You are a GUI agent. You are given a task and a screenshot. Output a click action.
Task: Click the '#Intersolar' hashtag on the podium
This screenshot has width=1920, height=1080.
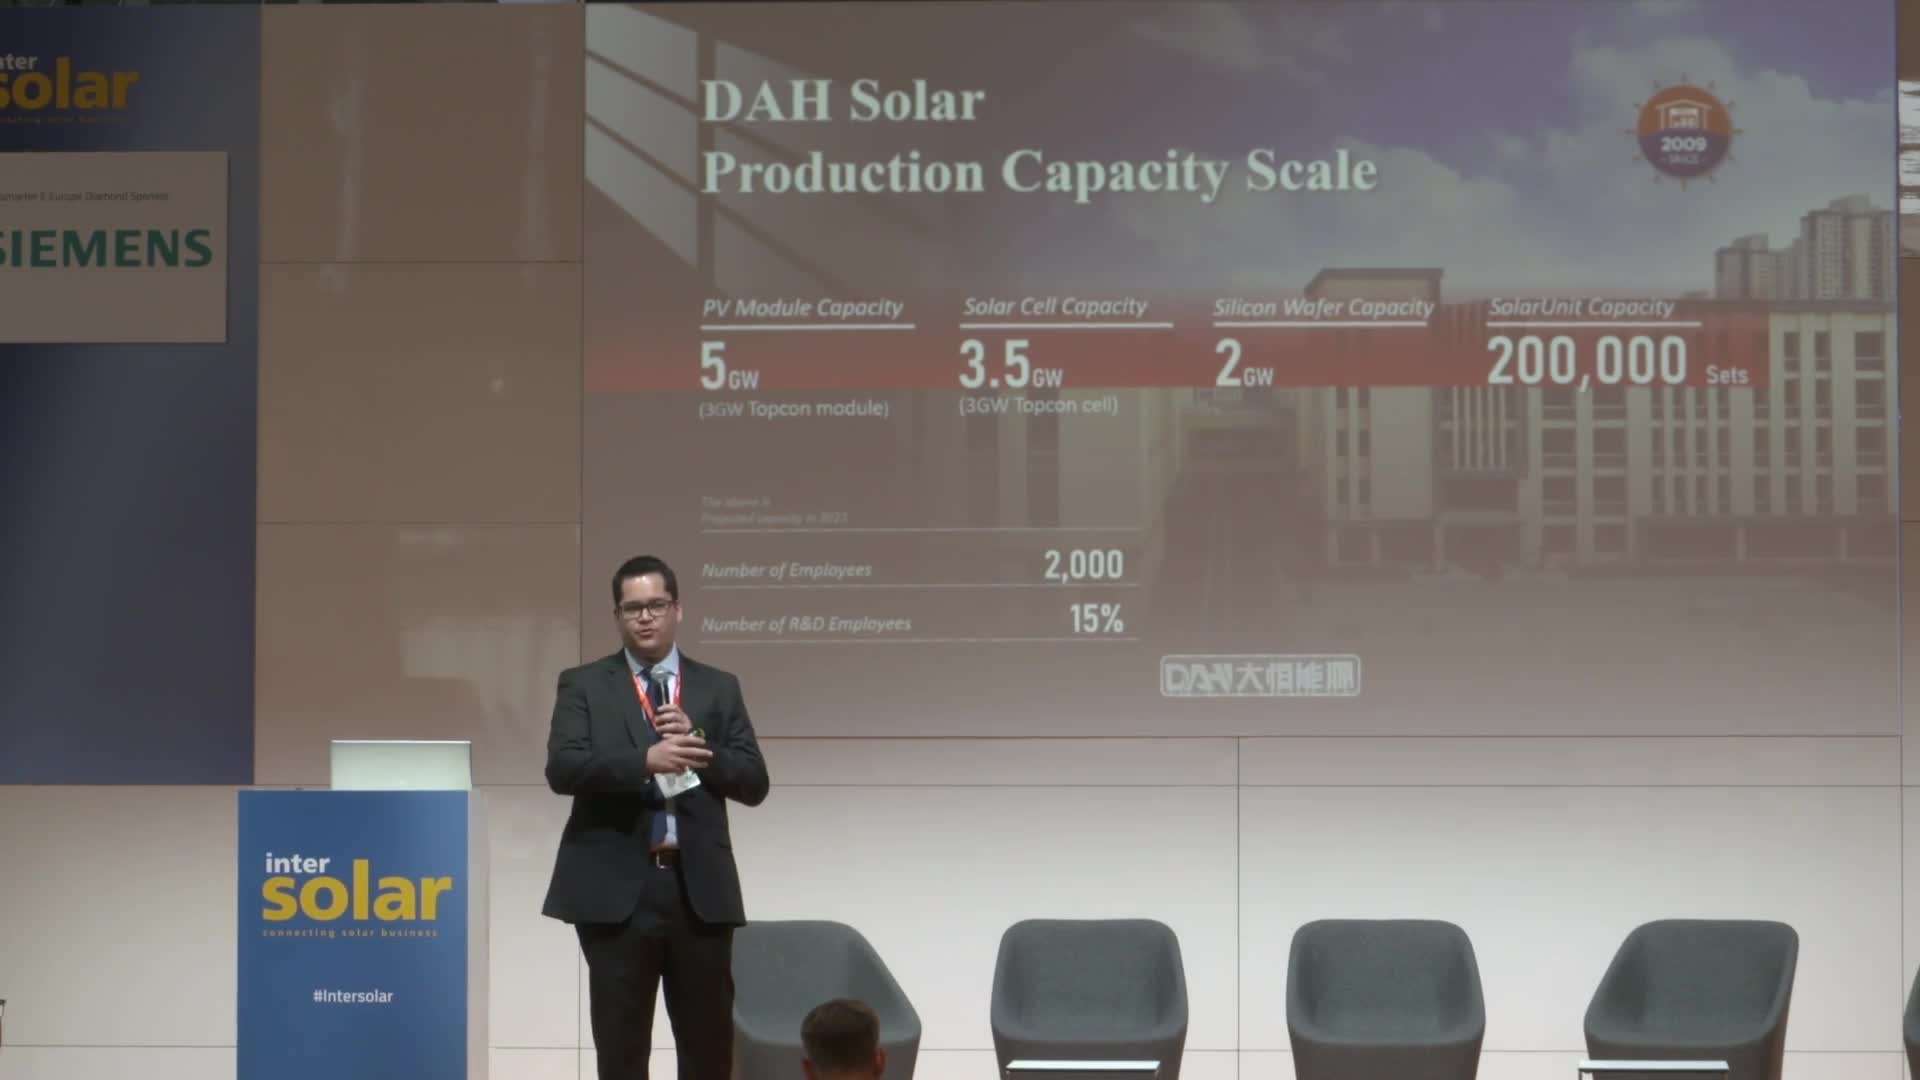coord(353,996)
